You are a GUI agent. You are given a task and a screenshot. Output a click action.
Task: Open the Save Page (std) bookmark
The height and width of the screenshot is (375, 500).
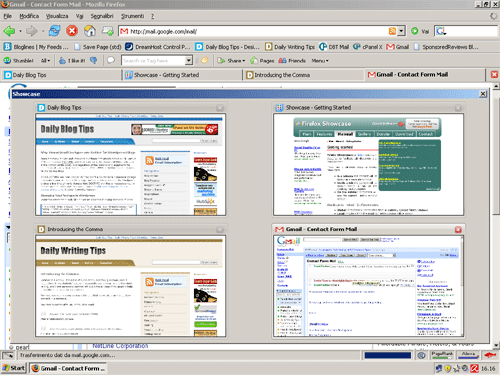click(98, 47)
